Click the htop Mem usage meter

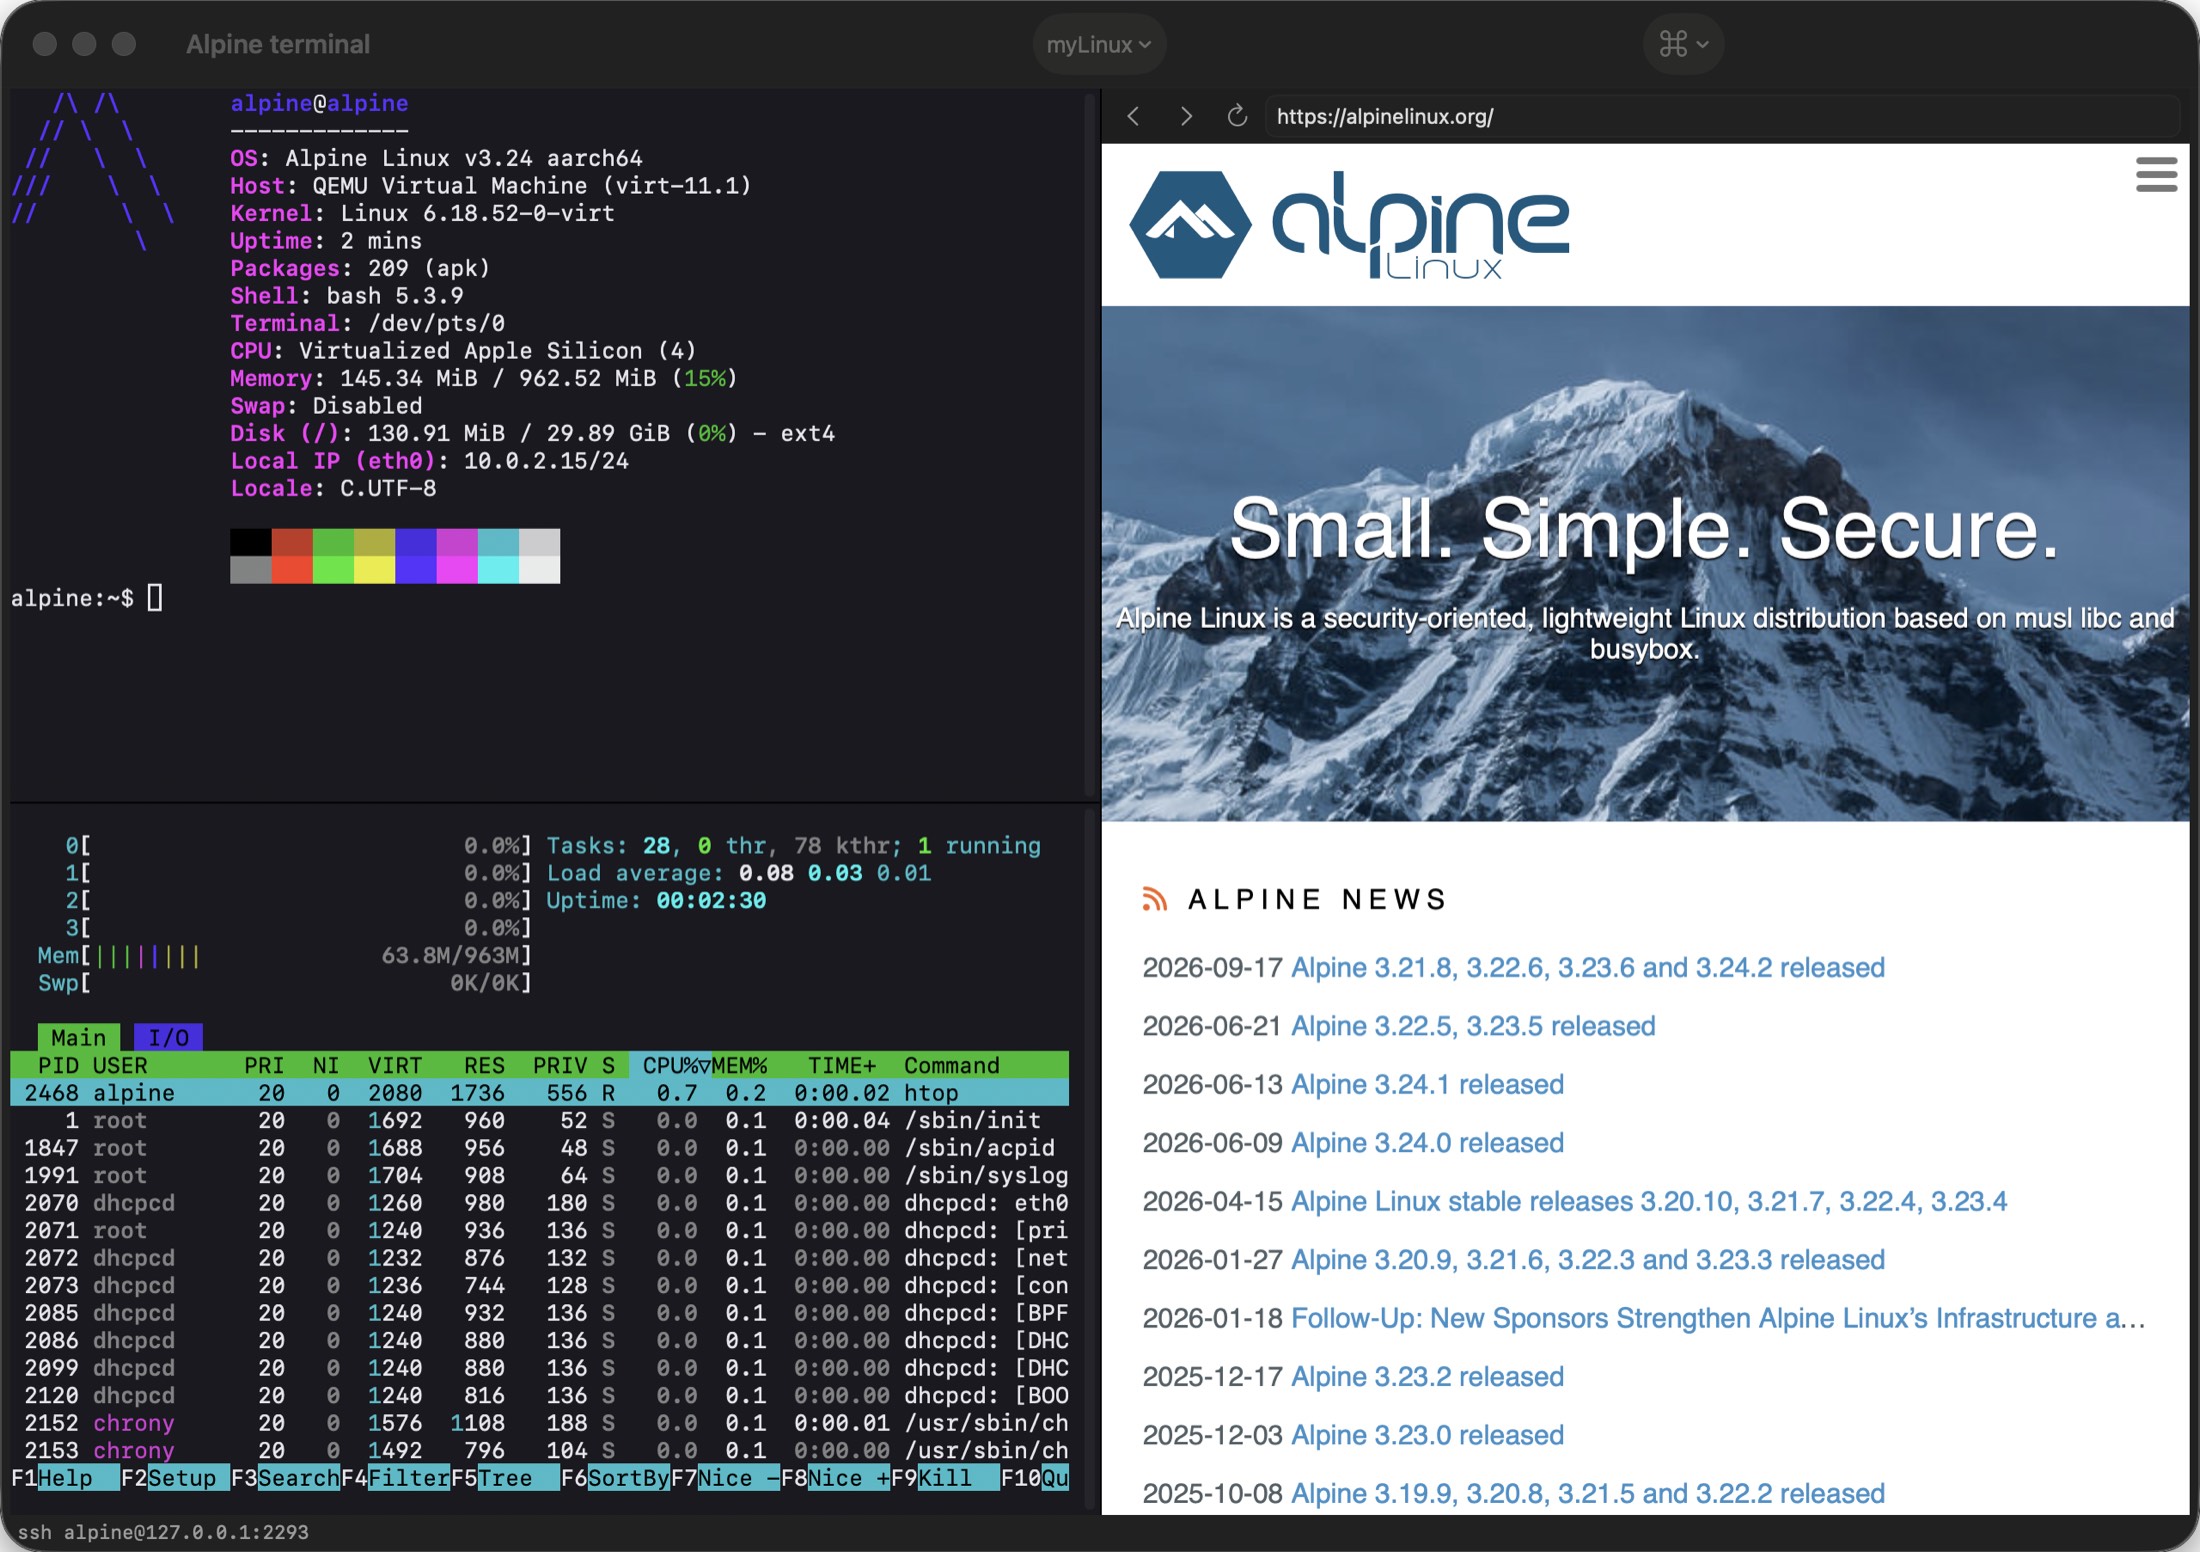click(285, 956)
